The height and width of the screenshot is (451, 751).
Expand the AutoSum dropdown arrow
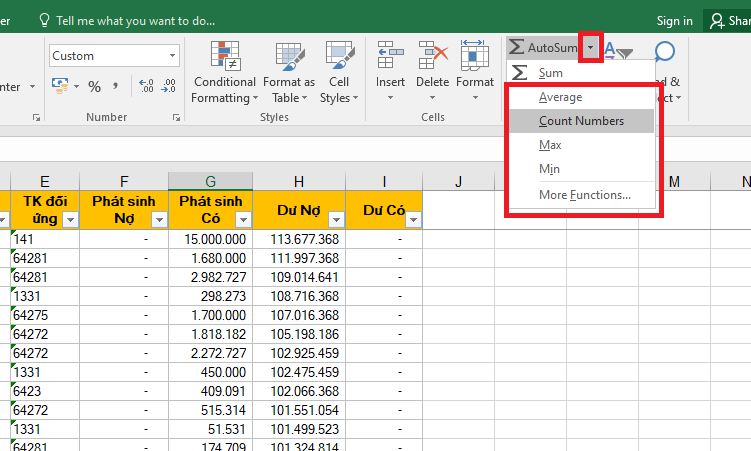pos(591,47)
